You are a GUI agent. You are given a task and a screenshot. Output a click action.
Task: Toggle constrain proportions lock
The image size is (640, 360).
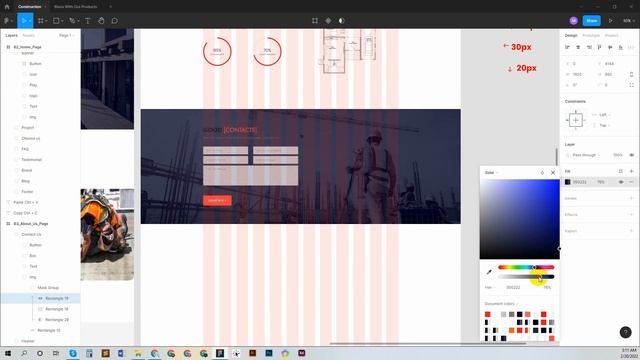(631, 74)
